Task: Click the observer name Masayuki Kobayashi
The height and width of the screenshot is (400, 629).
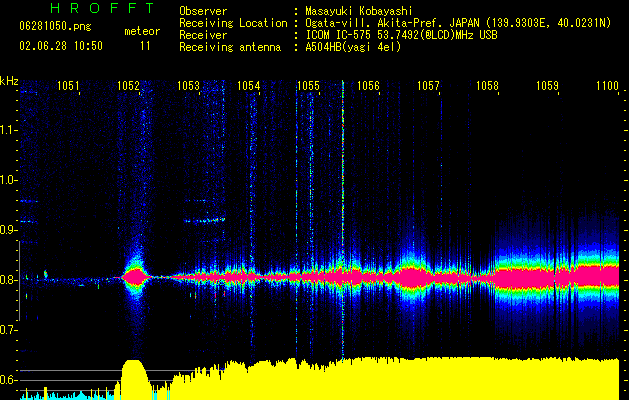Action: click(359, 11)
